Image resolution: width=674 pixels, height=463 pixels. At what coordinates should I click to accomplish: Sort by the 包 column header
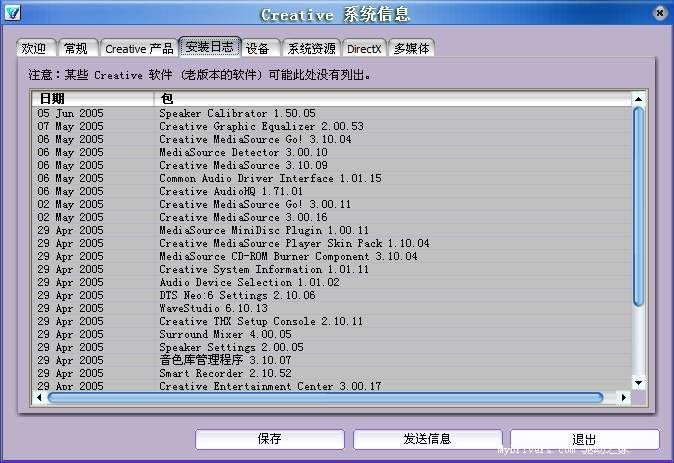pyautogui.click(x=392, y=99)
